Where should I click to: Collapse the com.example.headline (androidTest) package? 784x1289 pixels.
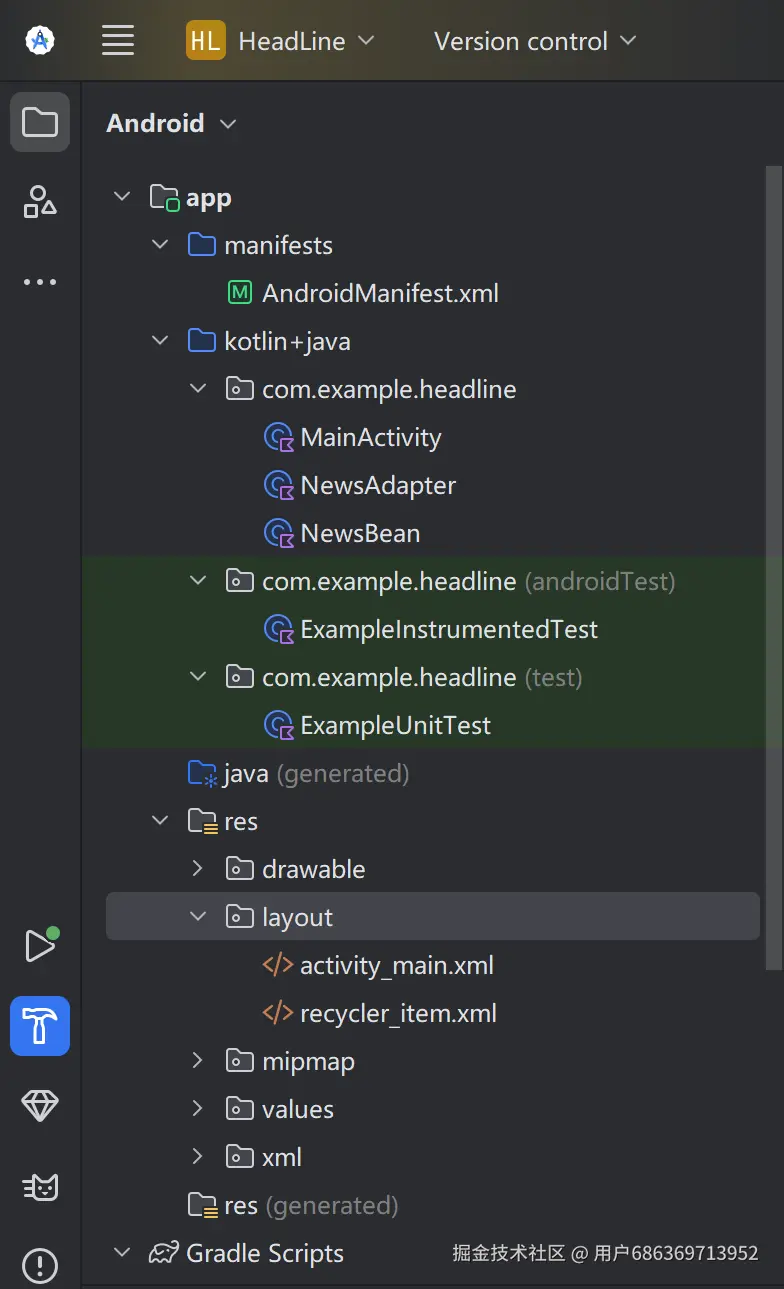pos(198,581)
